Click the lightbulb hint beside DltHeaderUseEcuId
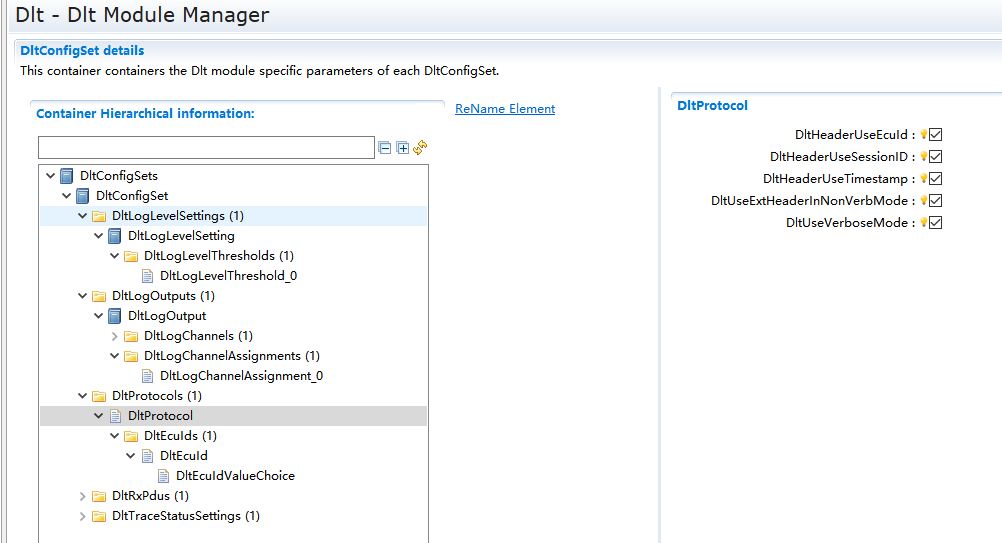The image size is (1002, 543). 923,135
